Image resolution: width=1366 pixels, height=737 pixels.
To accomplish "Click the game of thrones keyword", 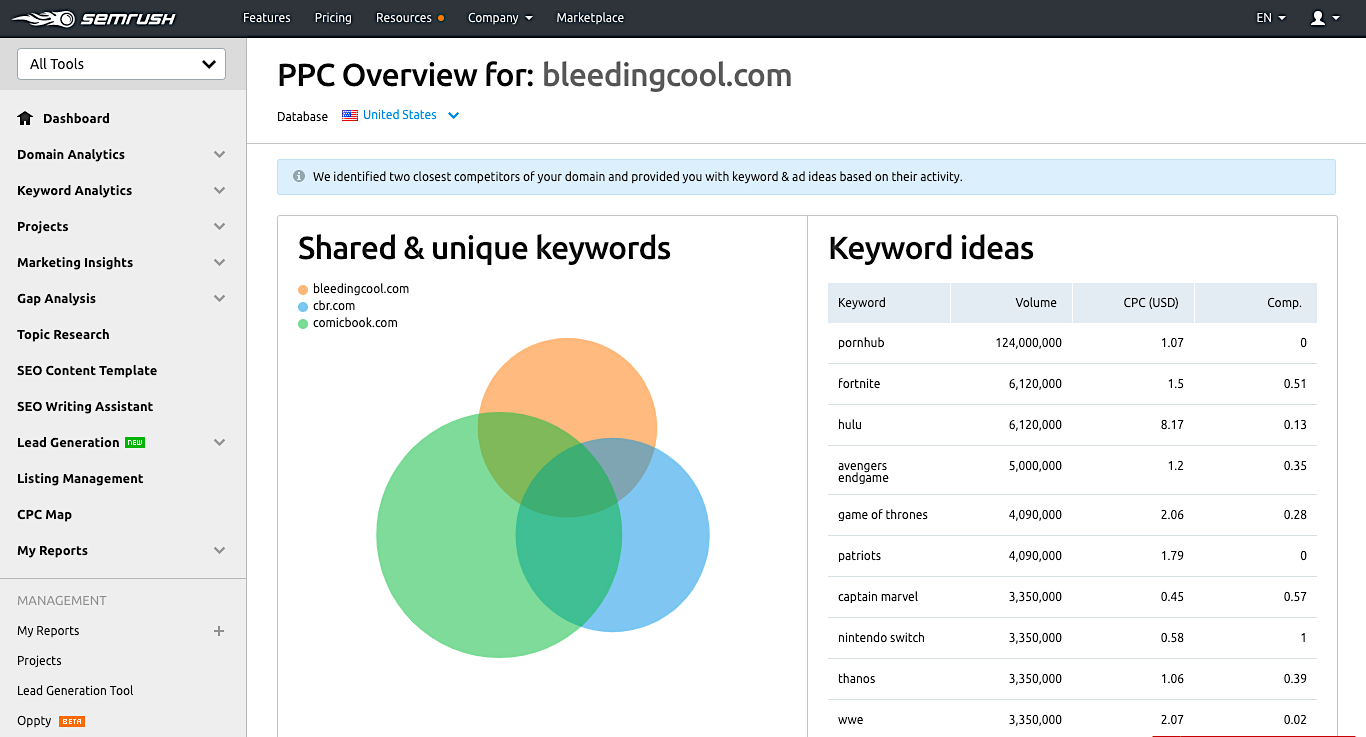I will (883, 515).
